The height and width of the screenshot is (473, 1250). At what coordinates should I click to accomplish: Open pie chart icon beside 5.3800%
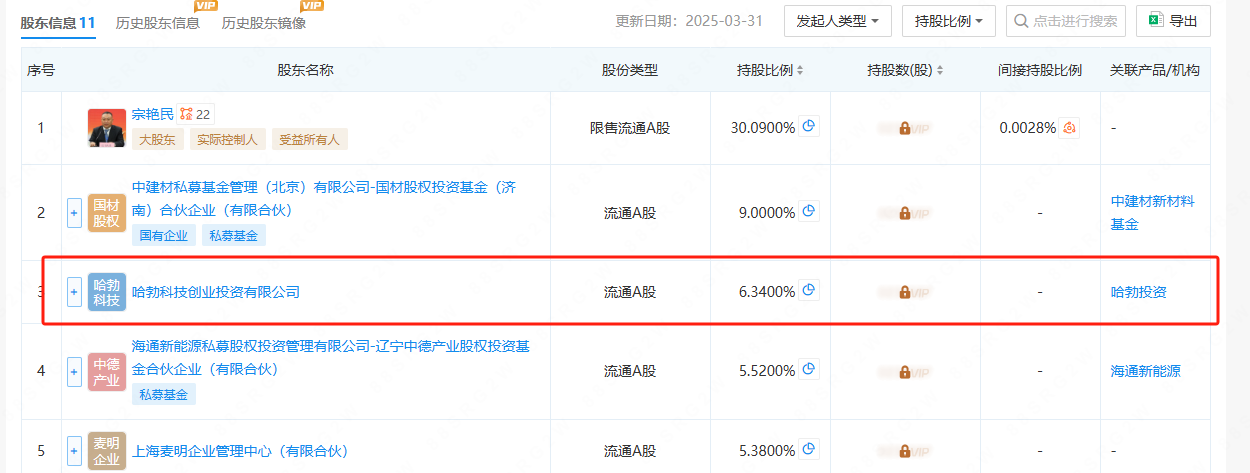pyautogui.click(x=810, y=450)
